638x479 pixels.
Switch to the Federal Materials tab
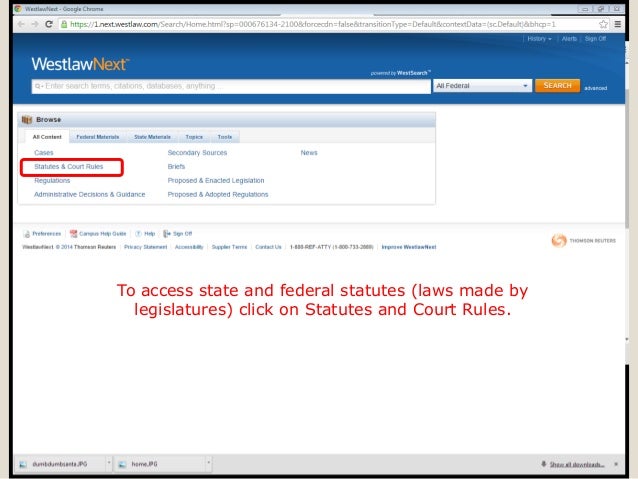pos(98,137)
